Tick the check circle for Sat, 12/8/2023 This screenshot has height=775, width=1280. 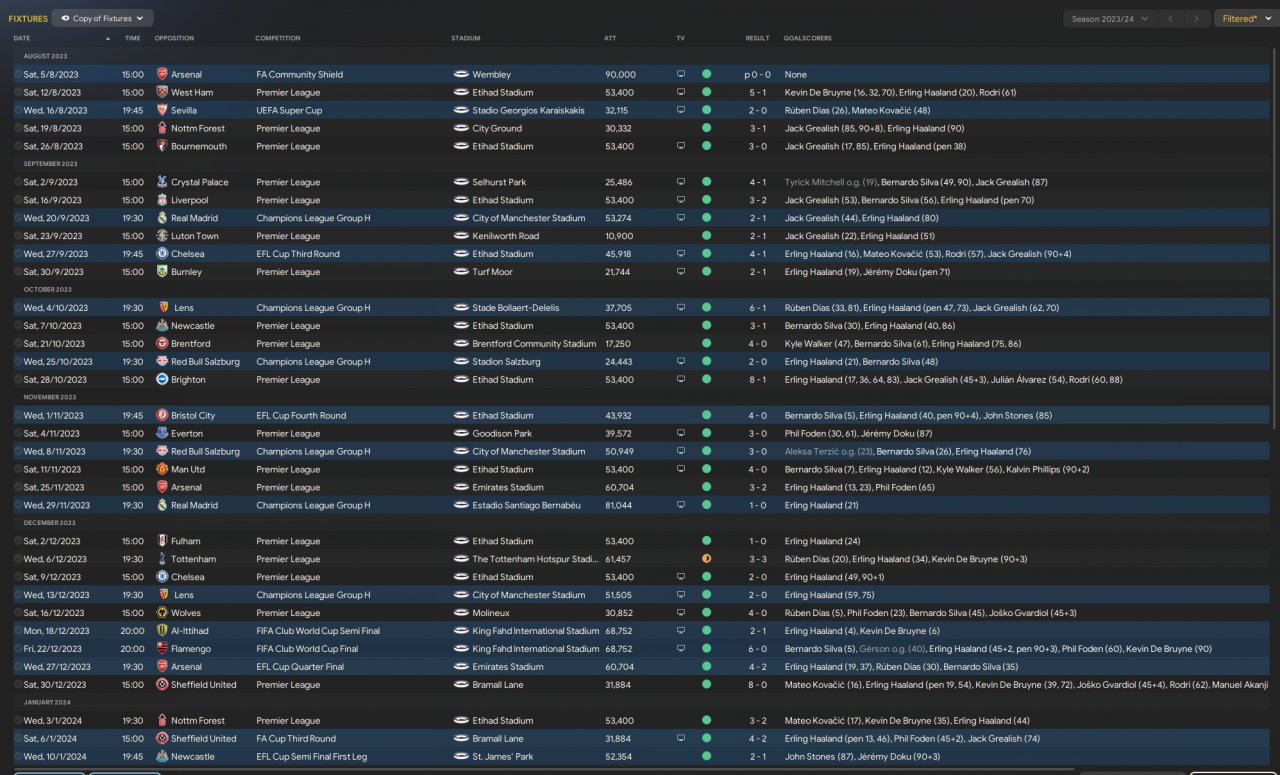coord(18,92)
